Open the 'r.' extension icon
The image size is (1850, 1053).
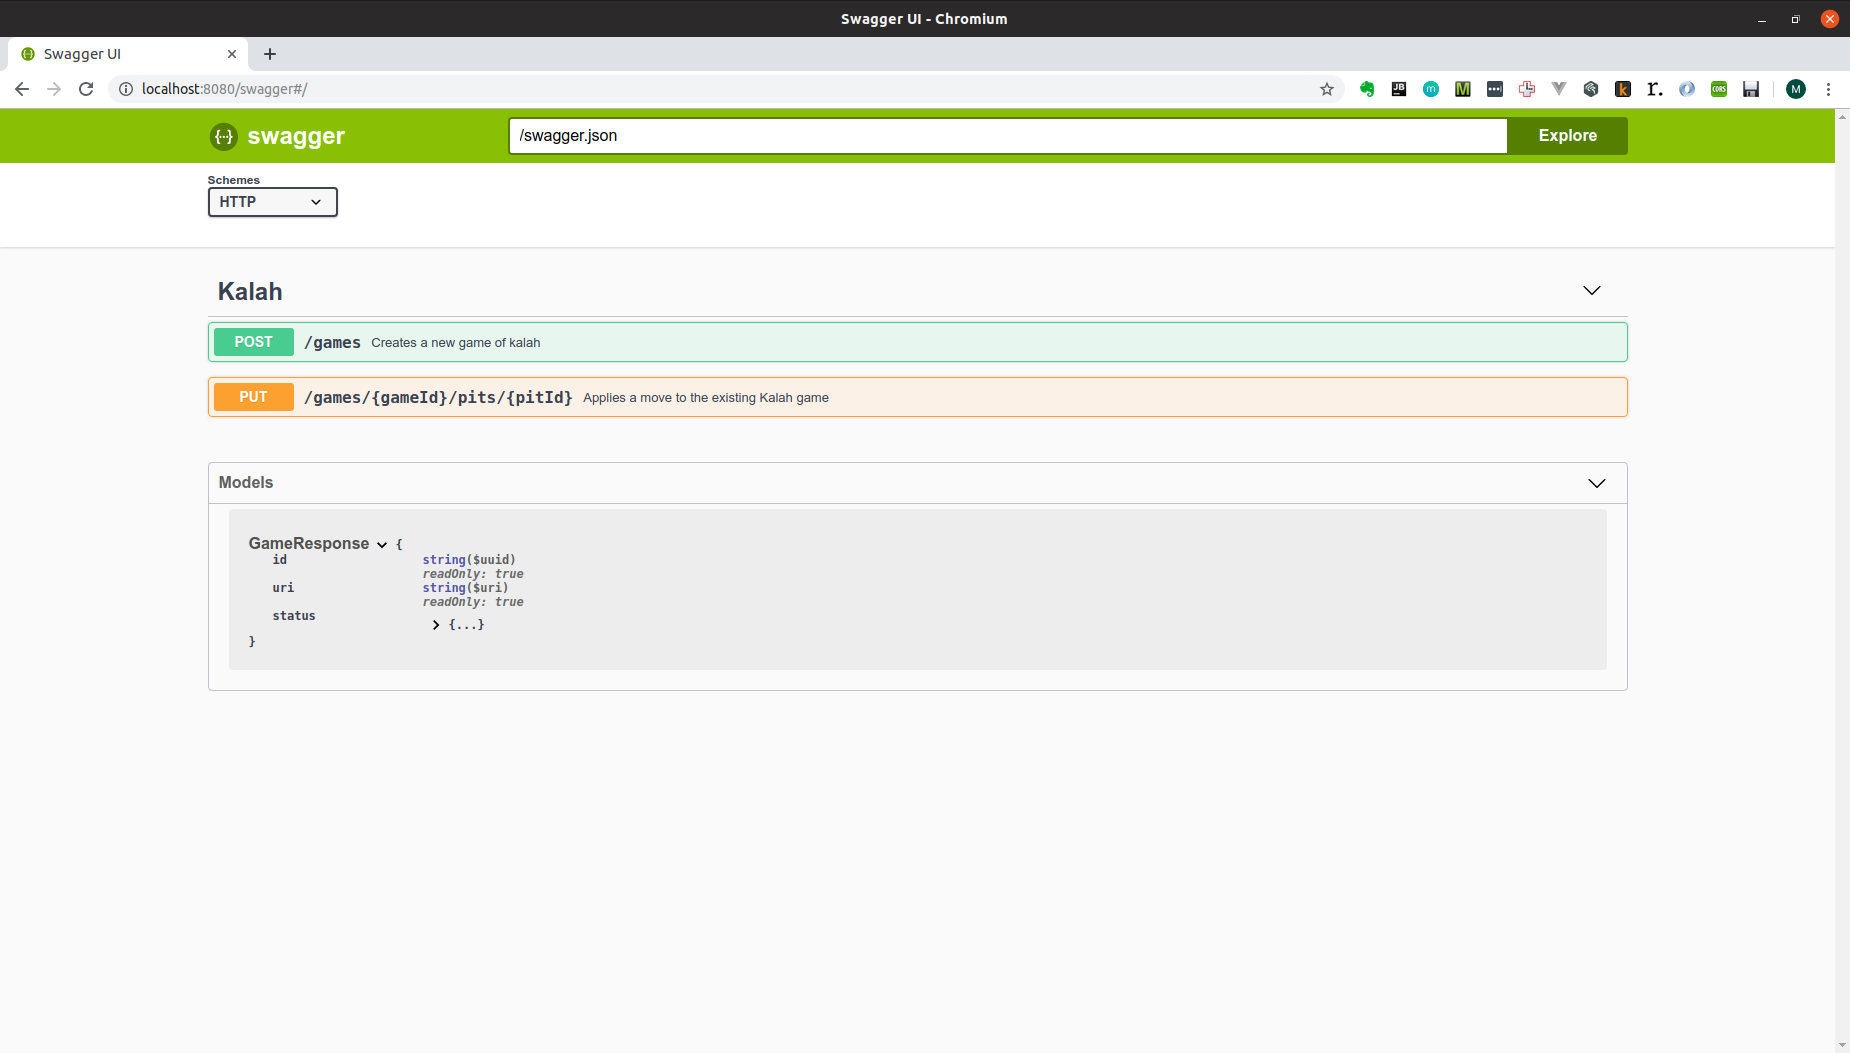[x=1655, y=89]
